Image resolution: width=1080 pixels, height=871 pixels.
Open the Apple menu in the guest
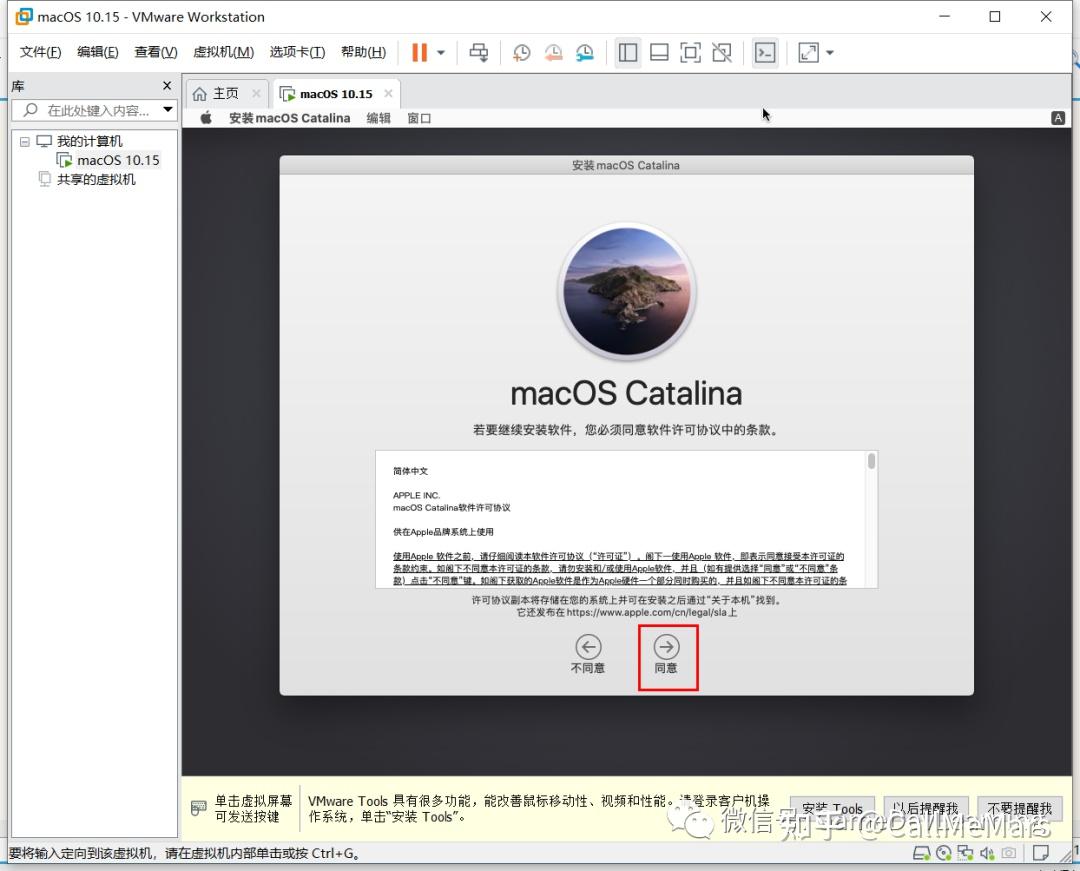point(206,118)
